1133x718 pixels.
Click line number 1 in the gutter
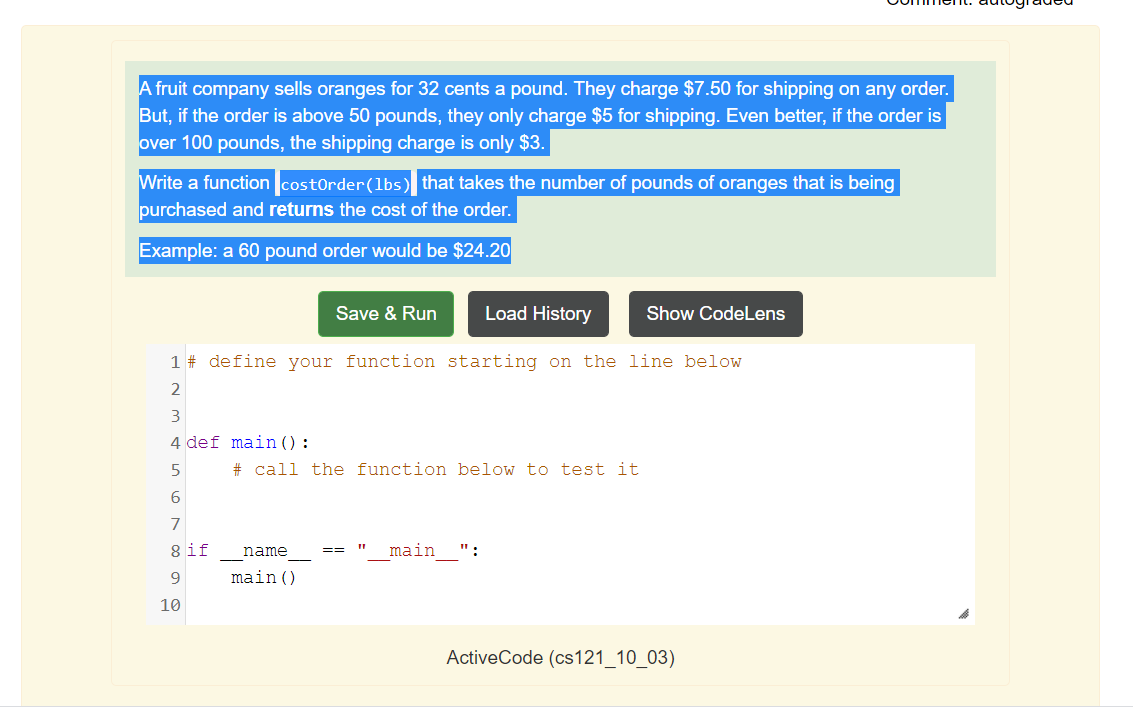click(x=175, y=361)
